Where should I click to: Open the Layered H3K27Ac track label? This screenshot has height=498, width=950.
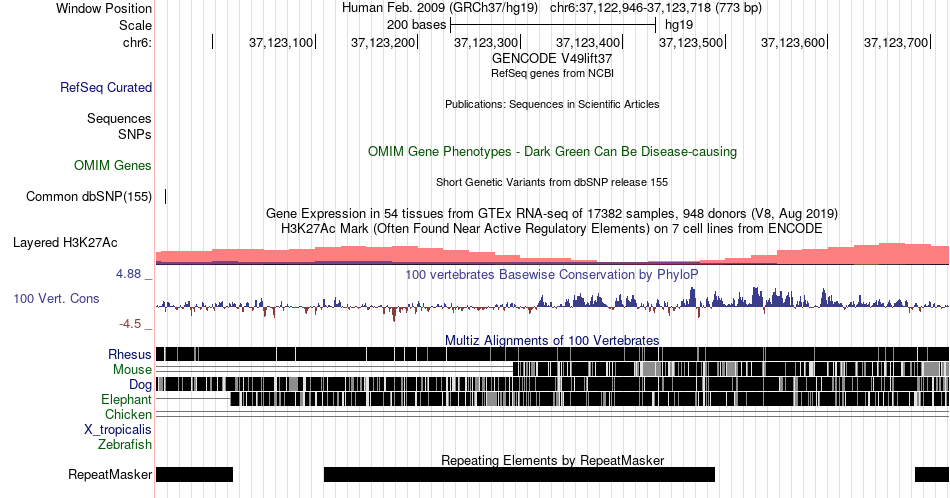click(x=65, y=242)
